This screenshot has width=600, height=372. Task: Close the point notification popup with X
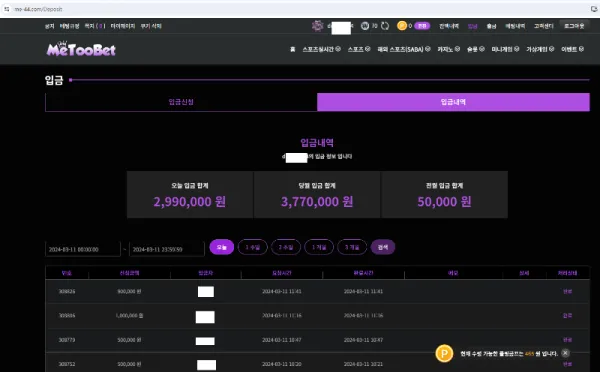565,353
